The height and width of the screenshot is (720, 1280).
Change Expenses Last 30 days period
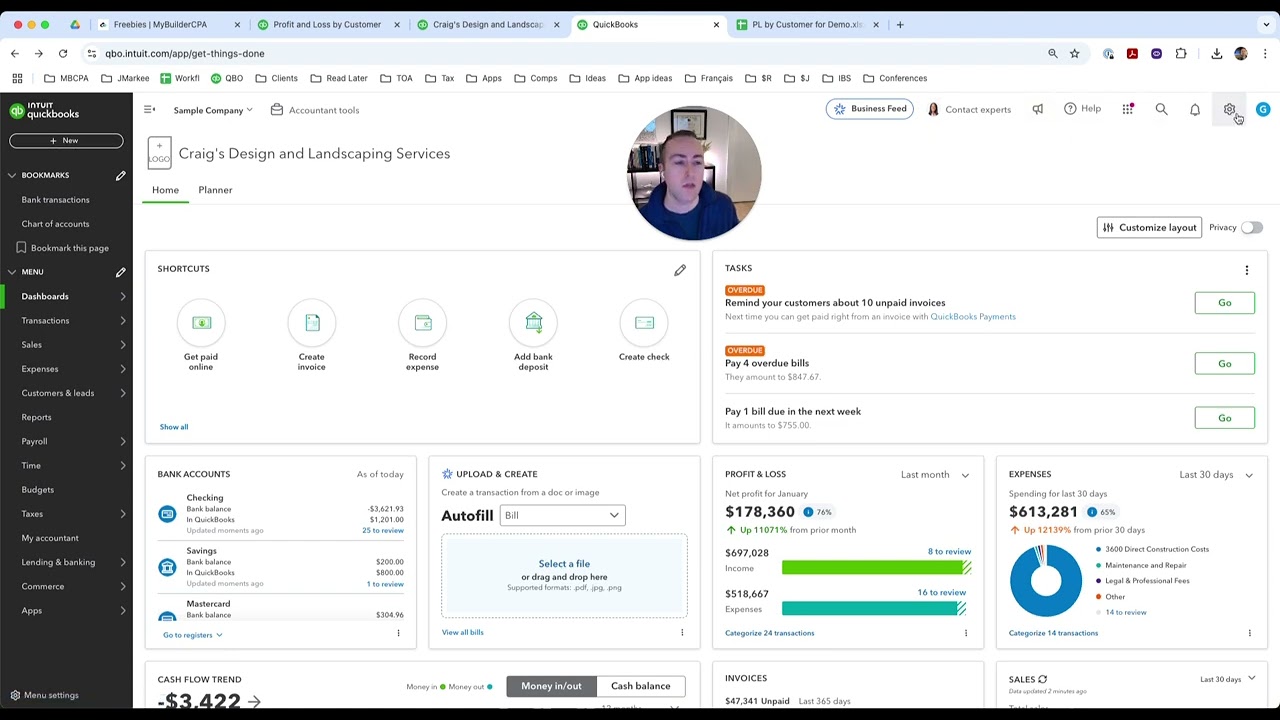point(1216,475)
